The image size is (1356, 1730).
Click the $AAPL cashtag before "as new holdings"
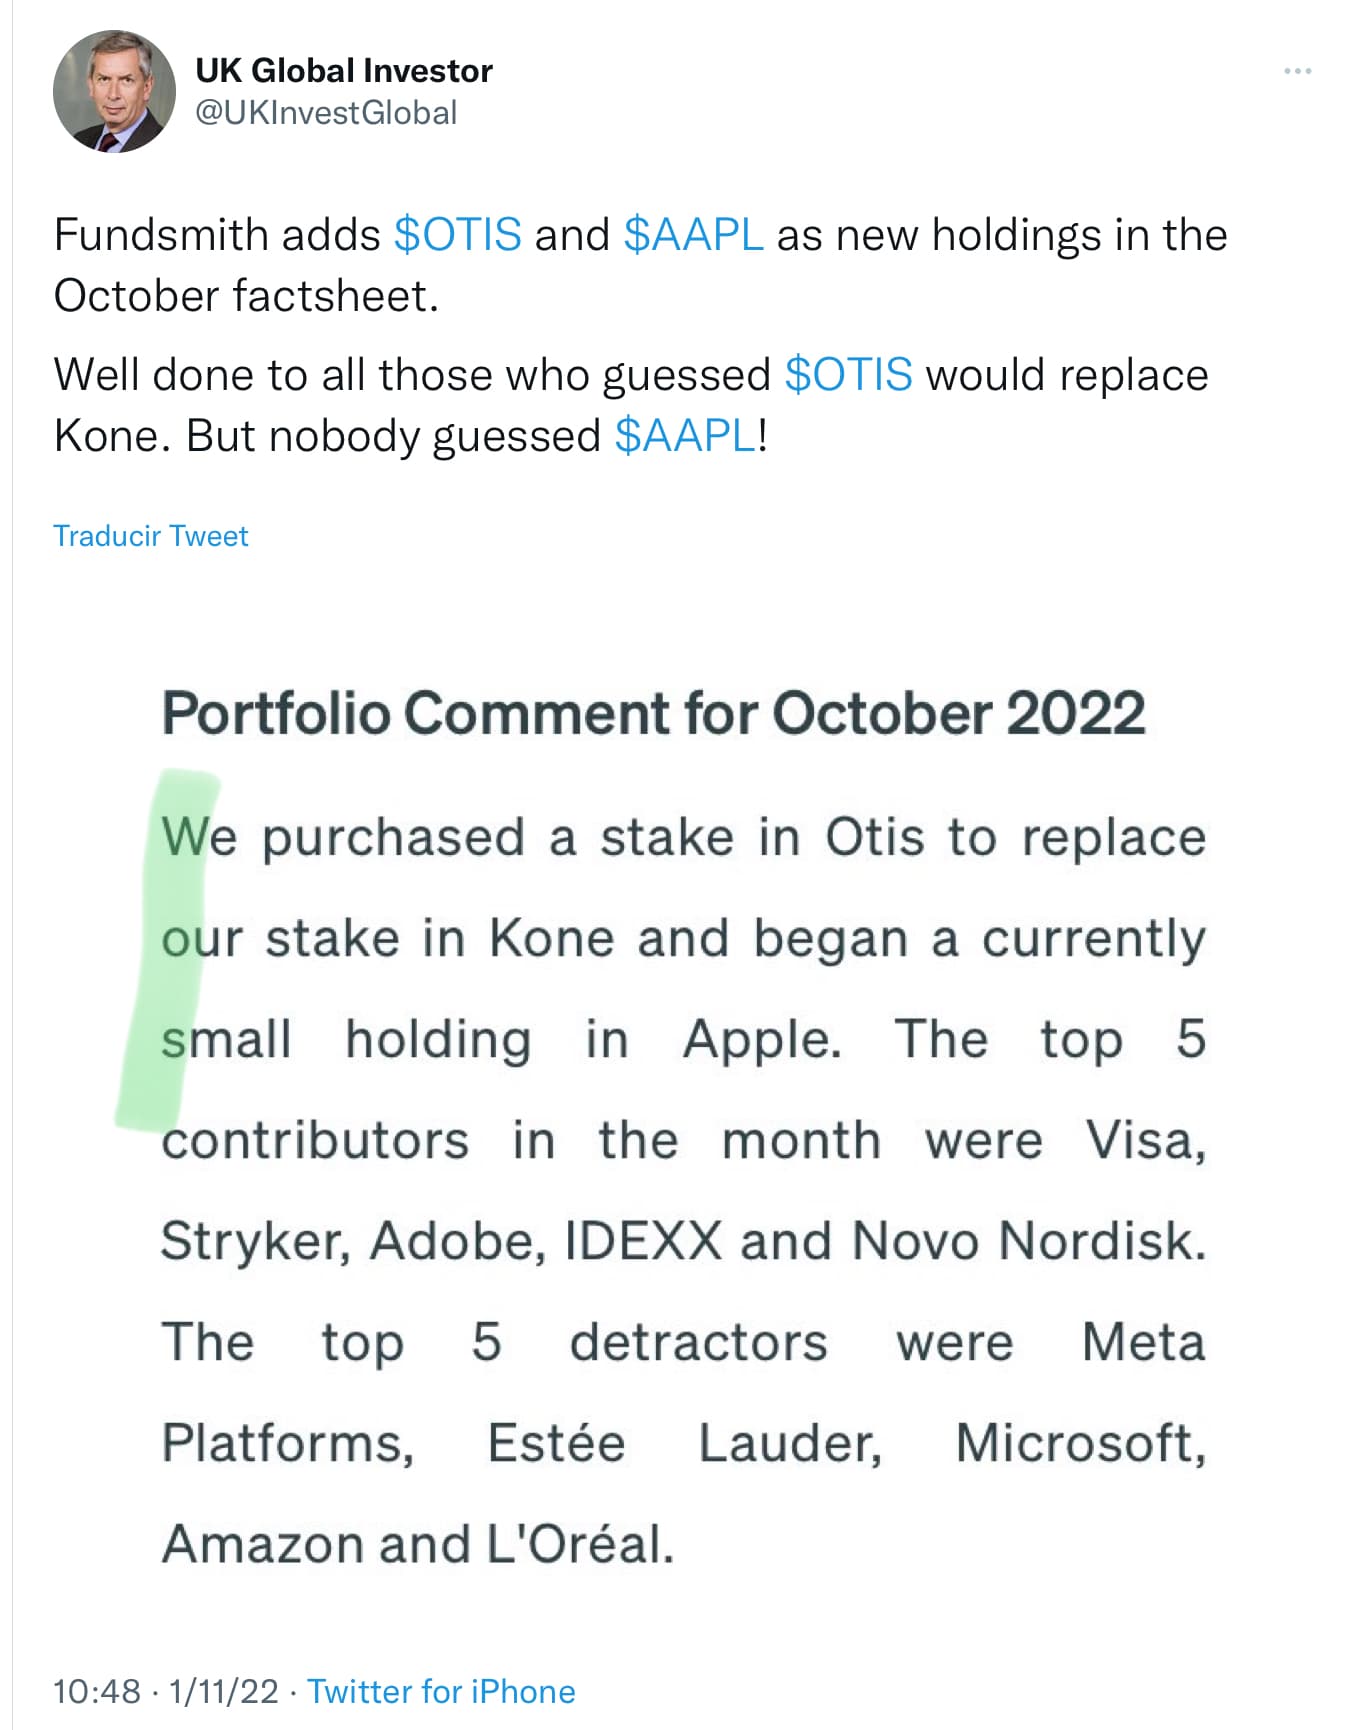coord(693,235)
